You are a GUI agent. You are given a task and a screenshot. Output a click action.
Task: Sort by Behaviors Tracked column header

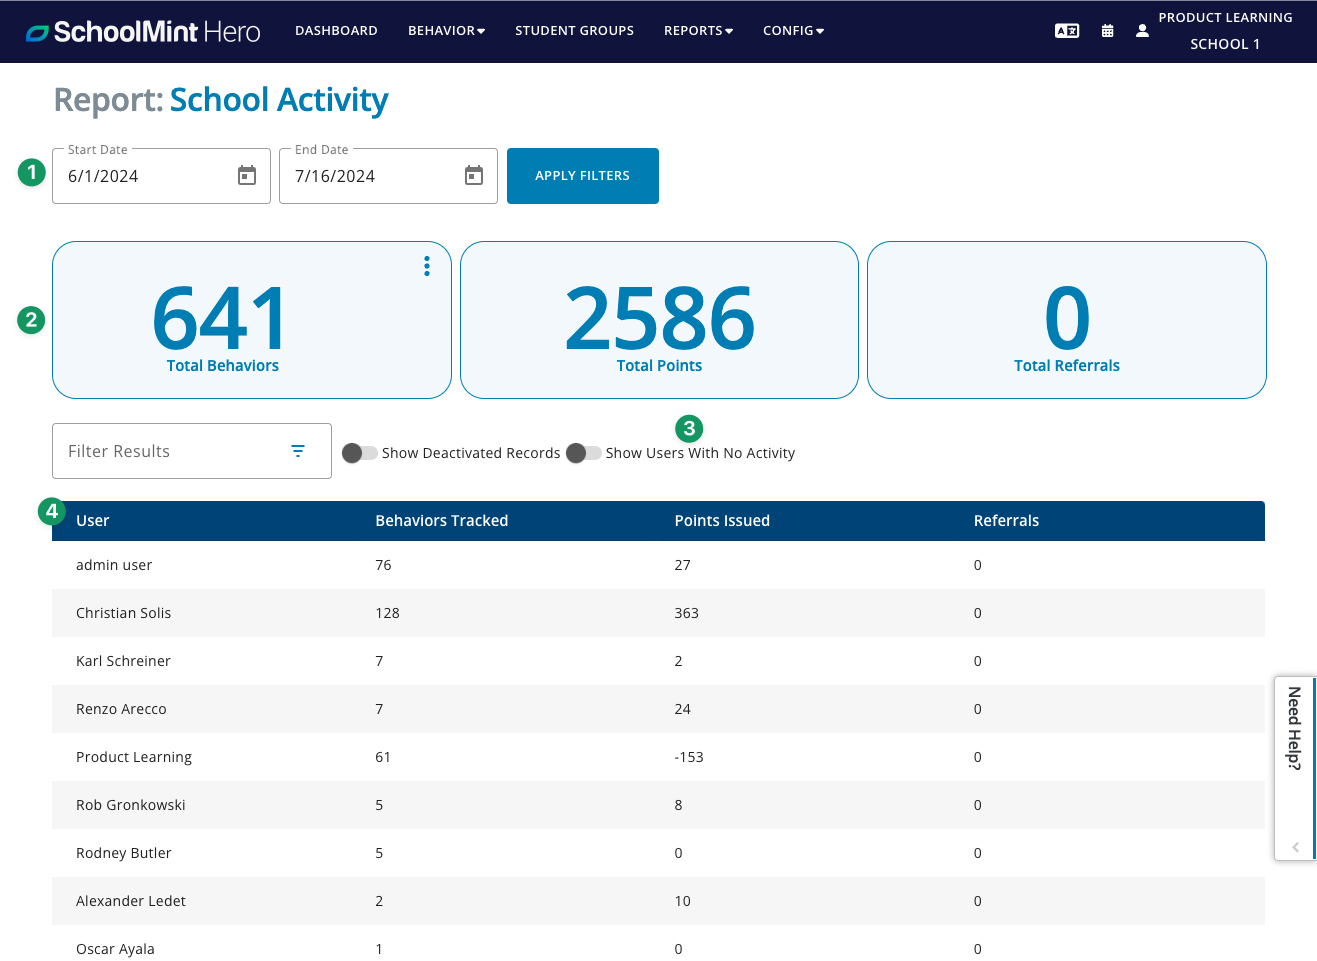coord(442,521)
